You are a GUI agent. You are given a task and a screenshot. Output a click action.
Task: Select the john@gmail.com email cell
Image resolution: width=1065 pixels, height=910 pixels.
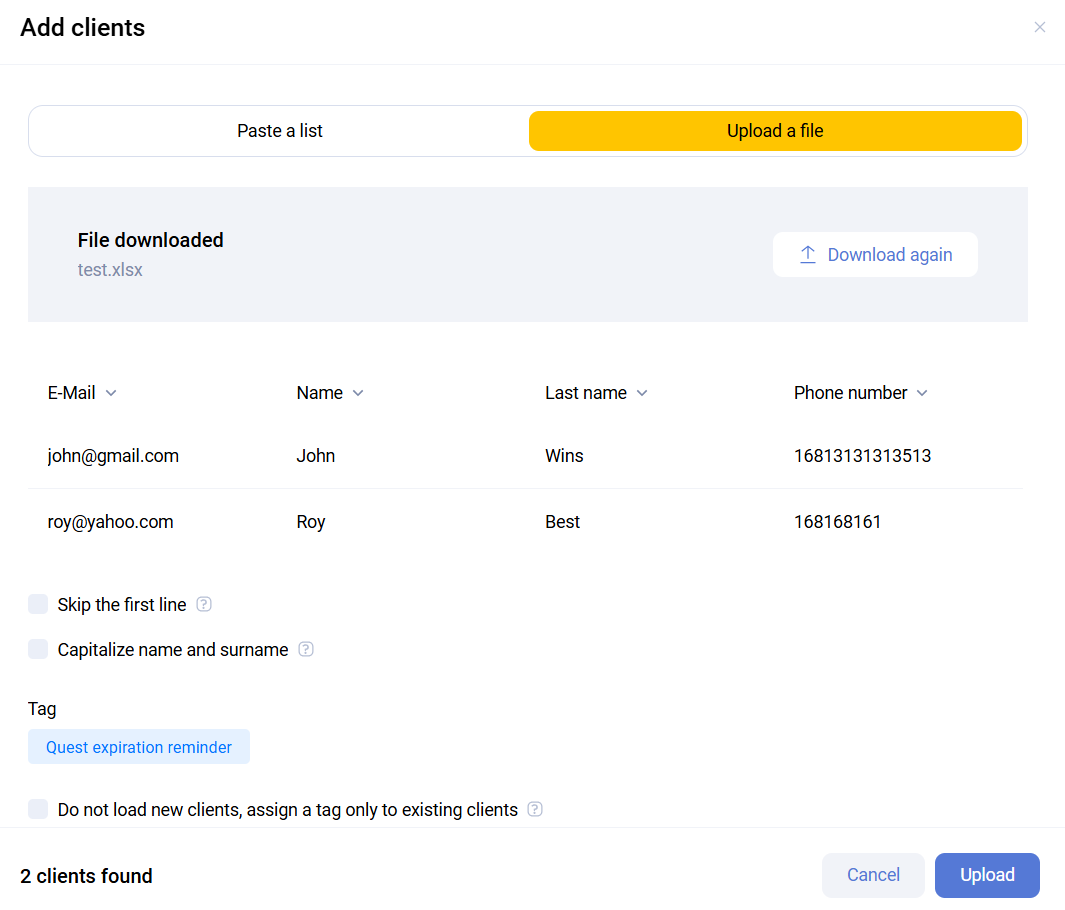pyautogui.click(x=113, y=456)
